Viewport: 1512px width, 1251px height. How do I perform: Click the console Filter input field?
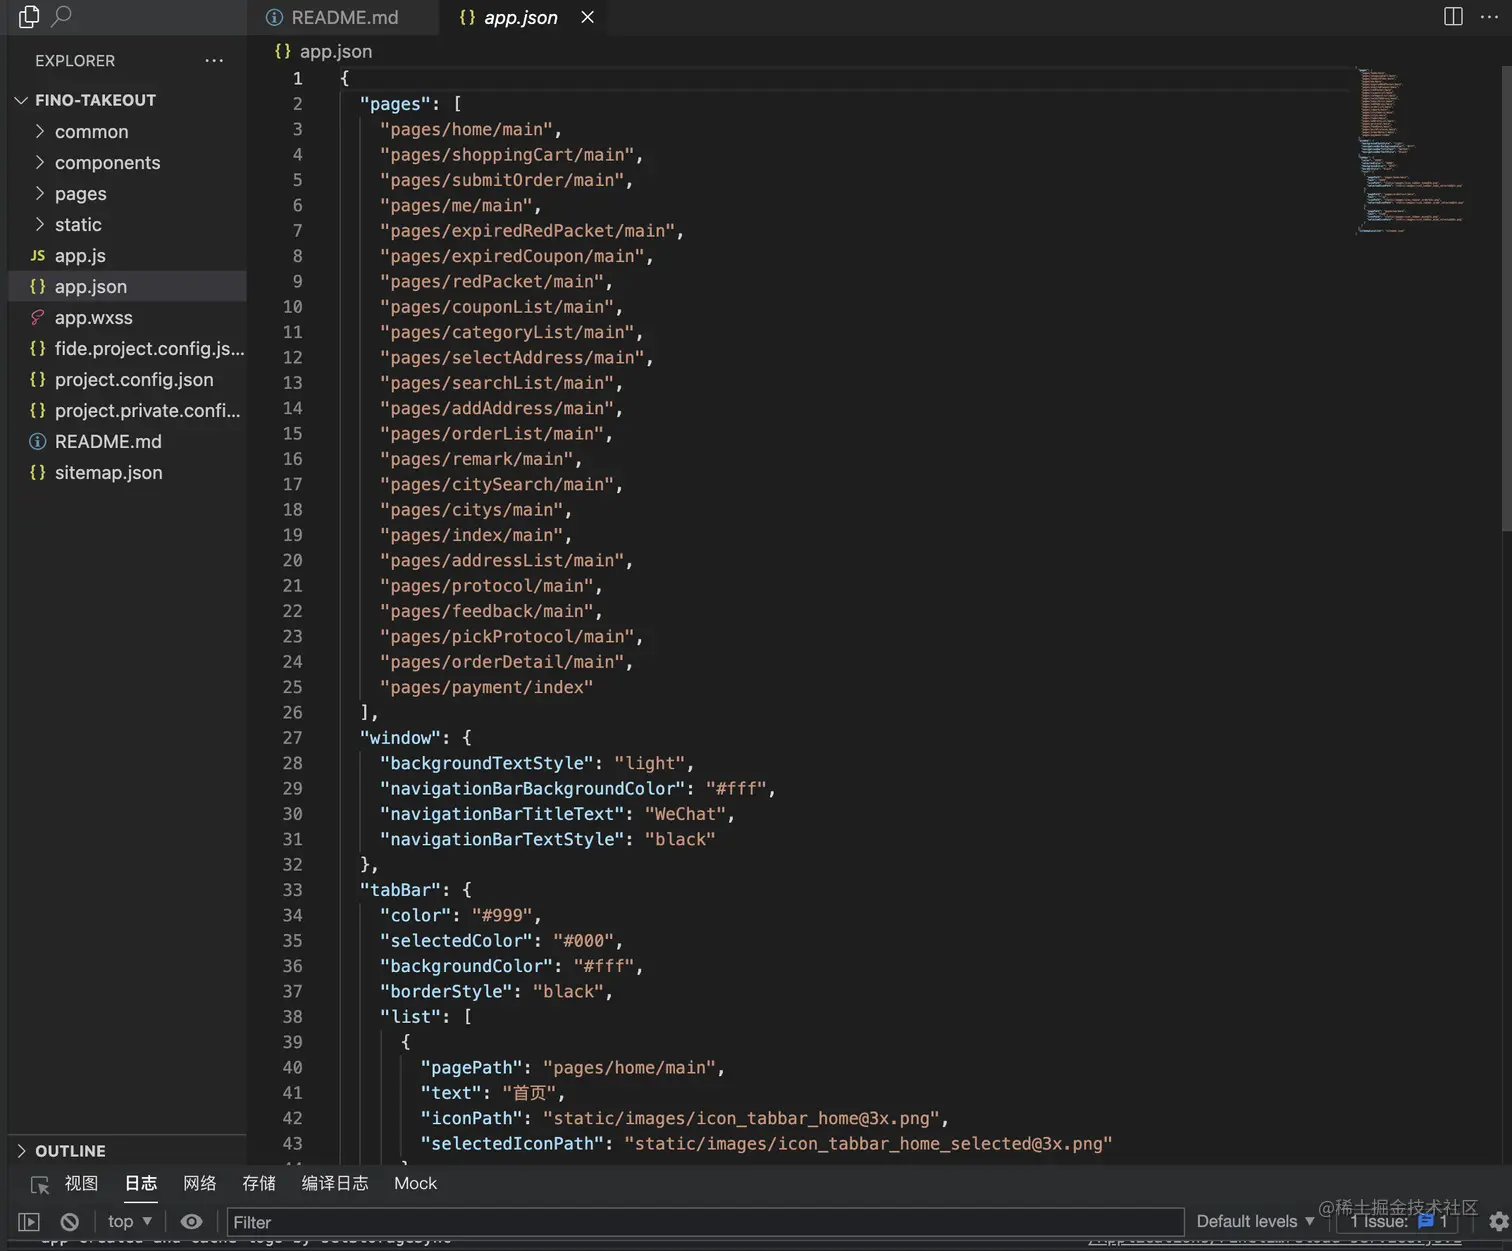tap(706, 1222)
